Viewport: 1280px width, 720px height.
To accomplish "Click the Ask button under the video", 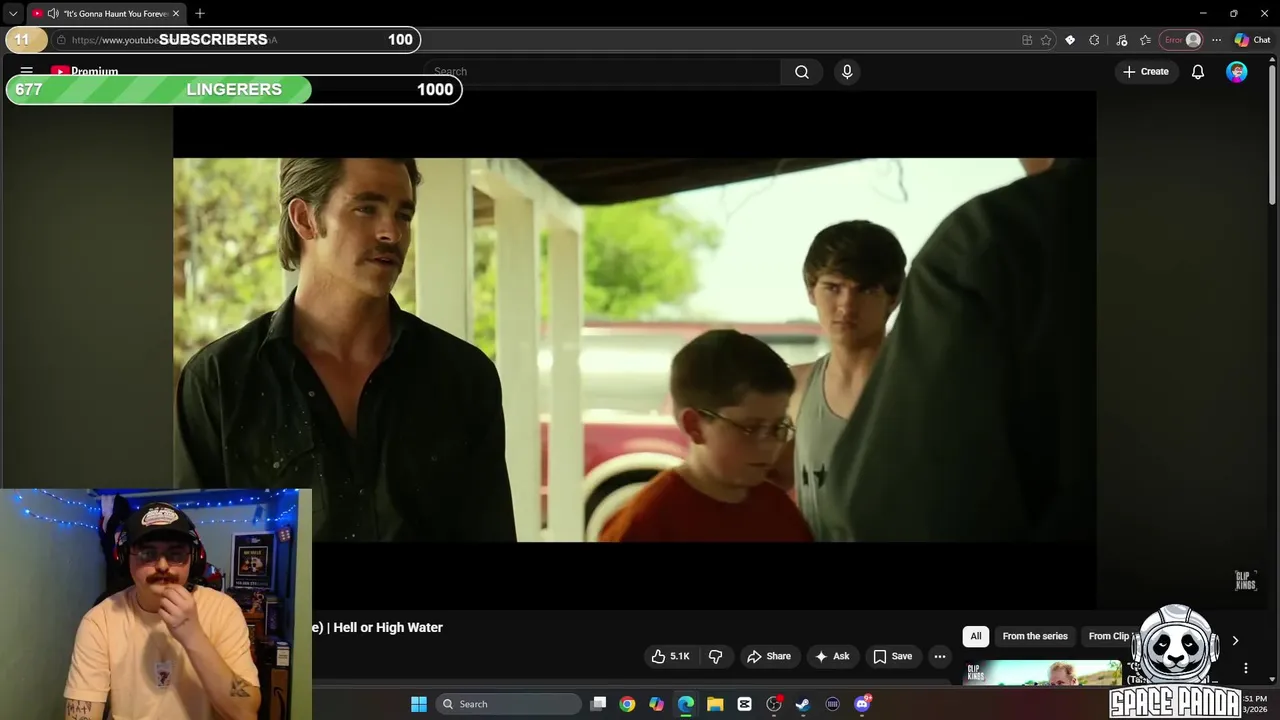I will click(832, 656).
